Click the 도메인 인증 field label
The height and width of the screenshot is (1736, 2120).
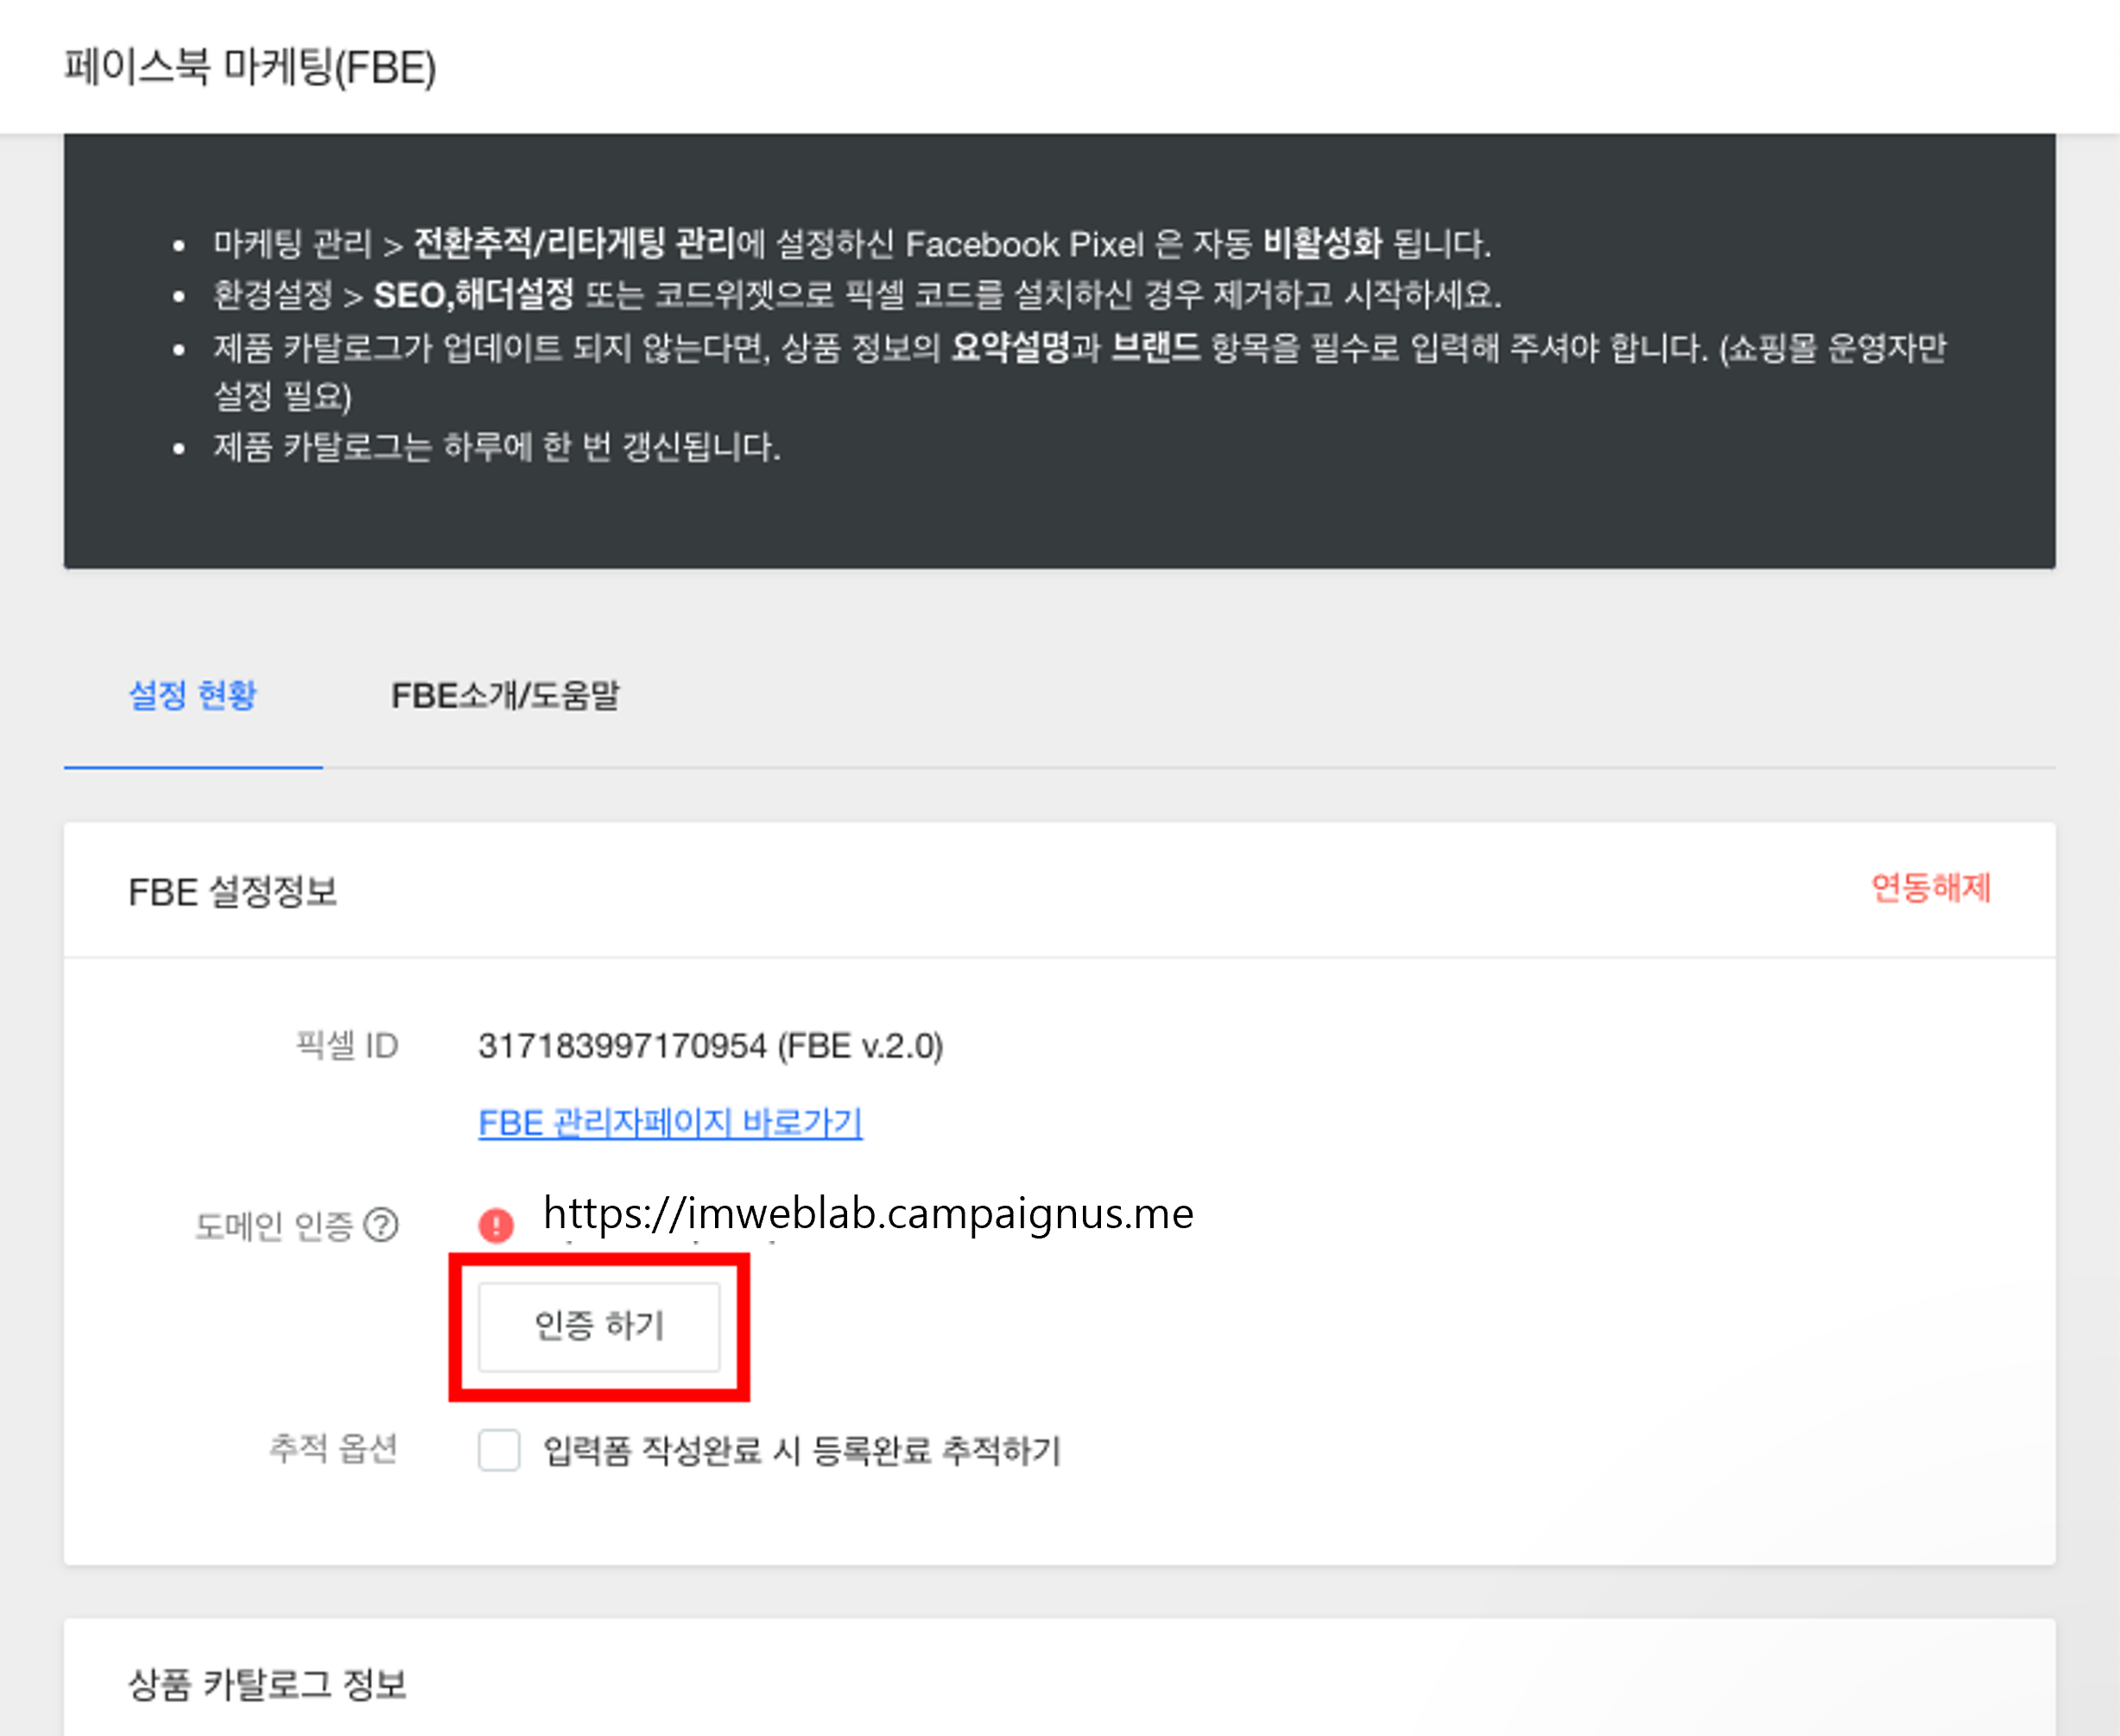point(273,1226)
